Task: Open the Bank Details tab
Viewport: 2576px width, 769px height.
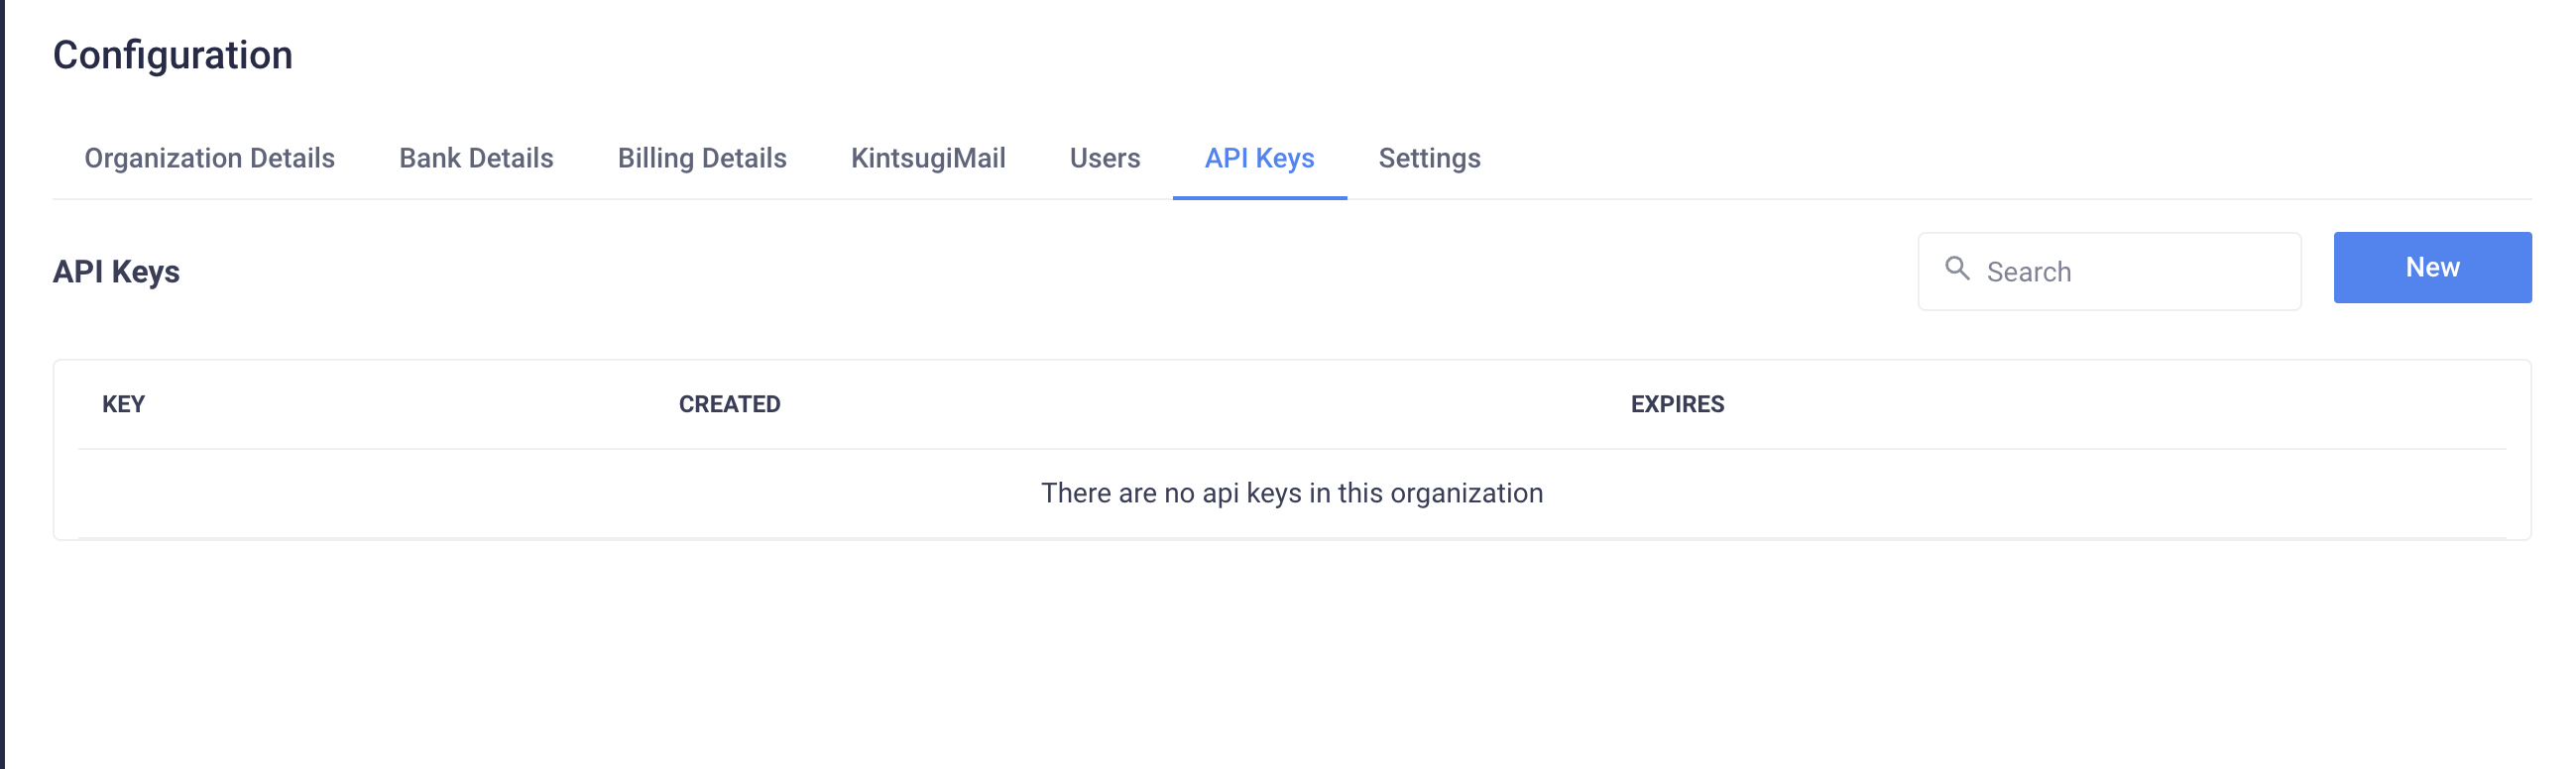Action: [x=475, y=158]
